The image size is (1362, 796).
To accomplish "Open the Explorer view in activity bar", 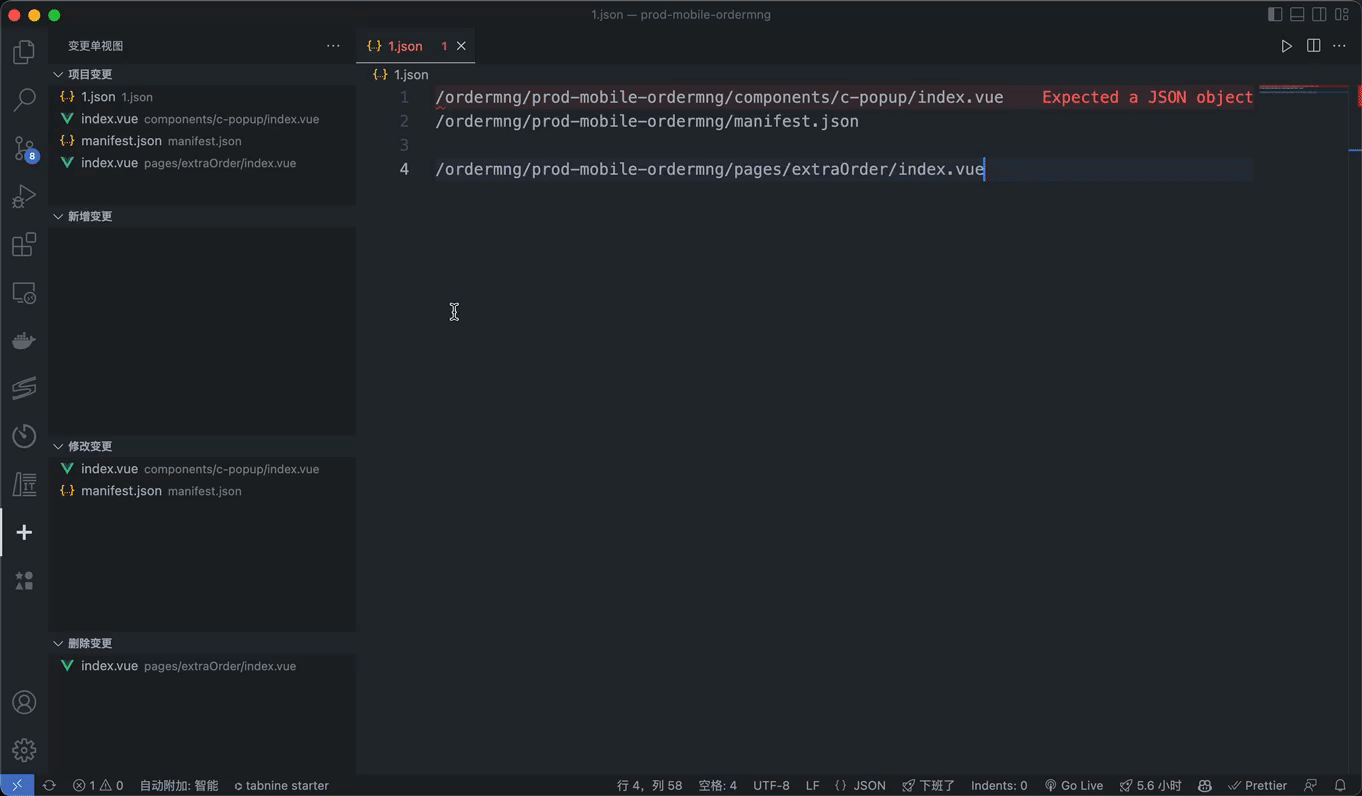I will [24, 52].
